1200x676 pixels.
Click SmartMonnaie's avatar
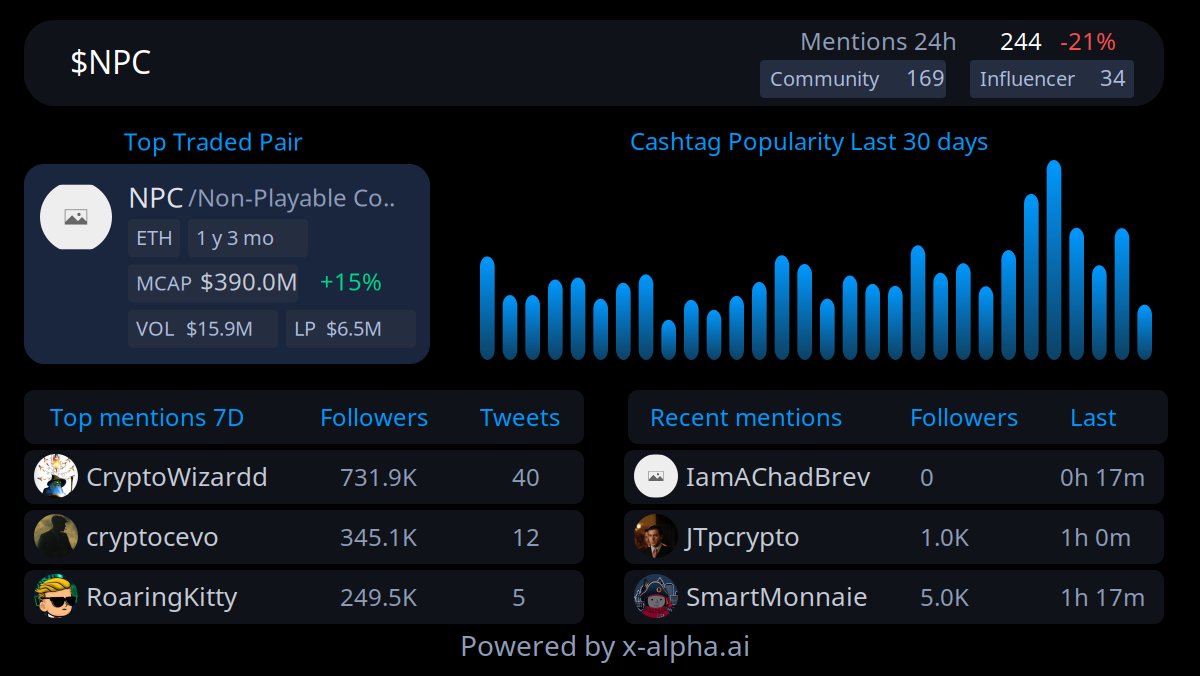tap(656, 597)
